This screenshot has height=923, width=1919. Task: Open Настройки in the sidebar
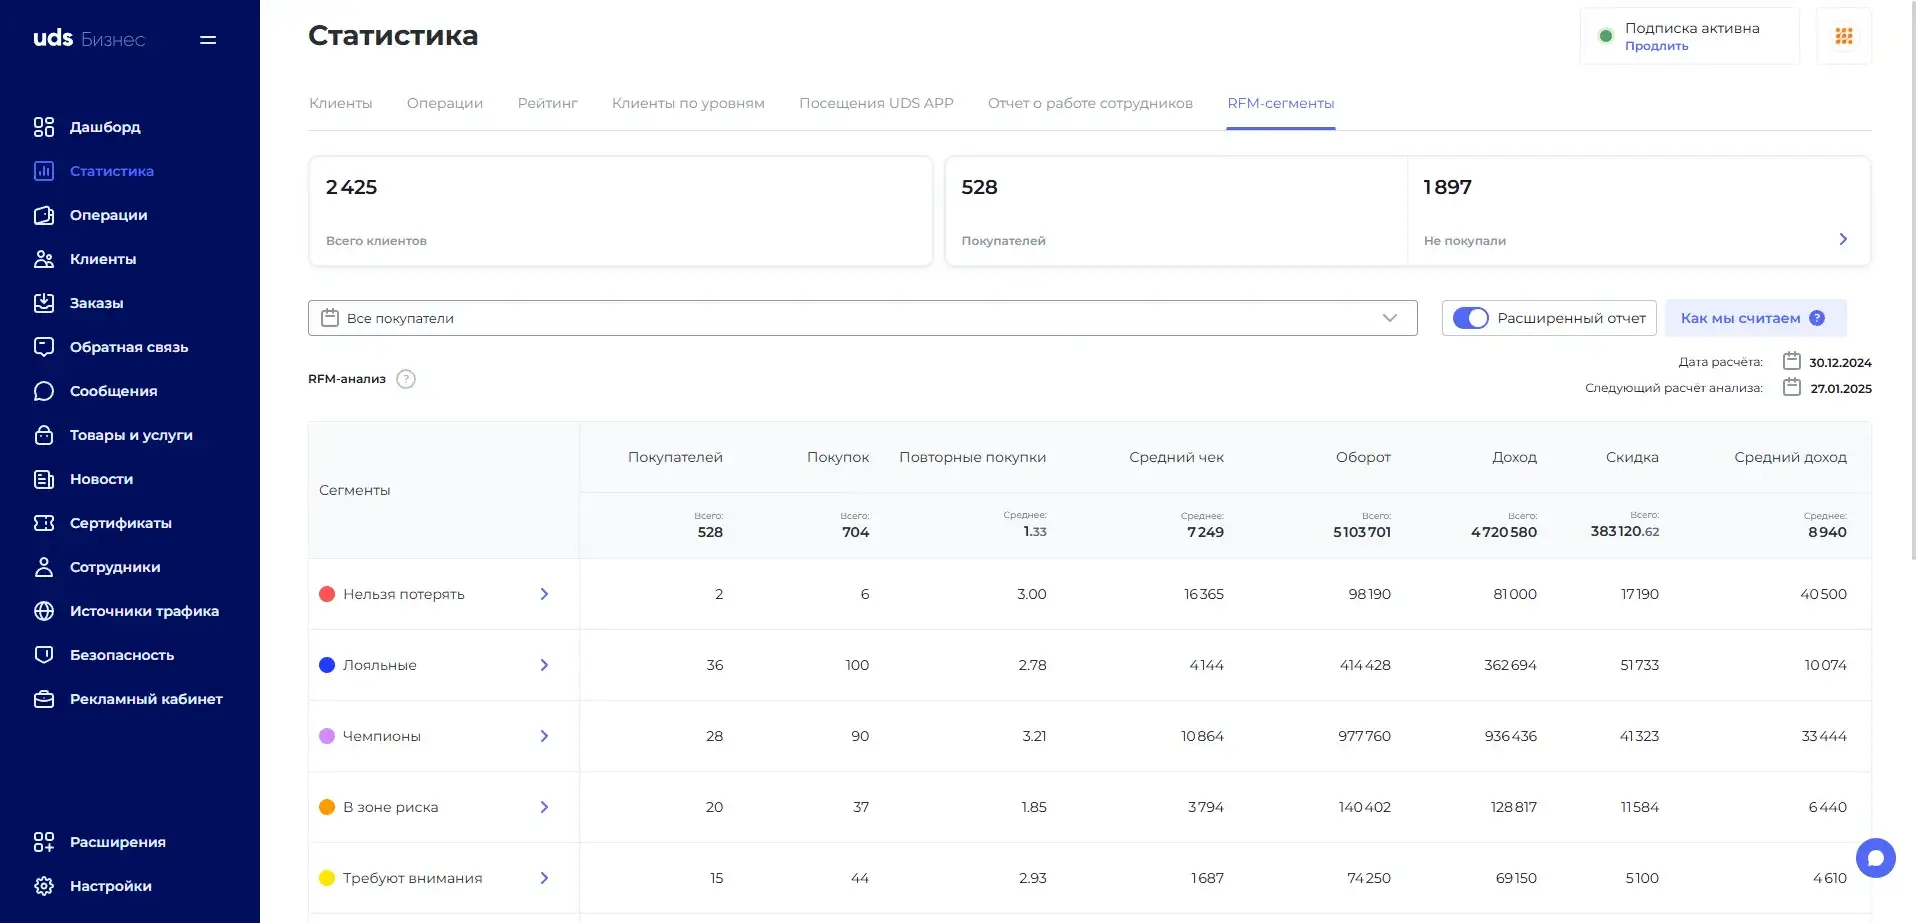(111, 886)
